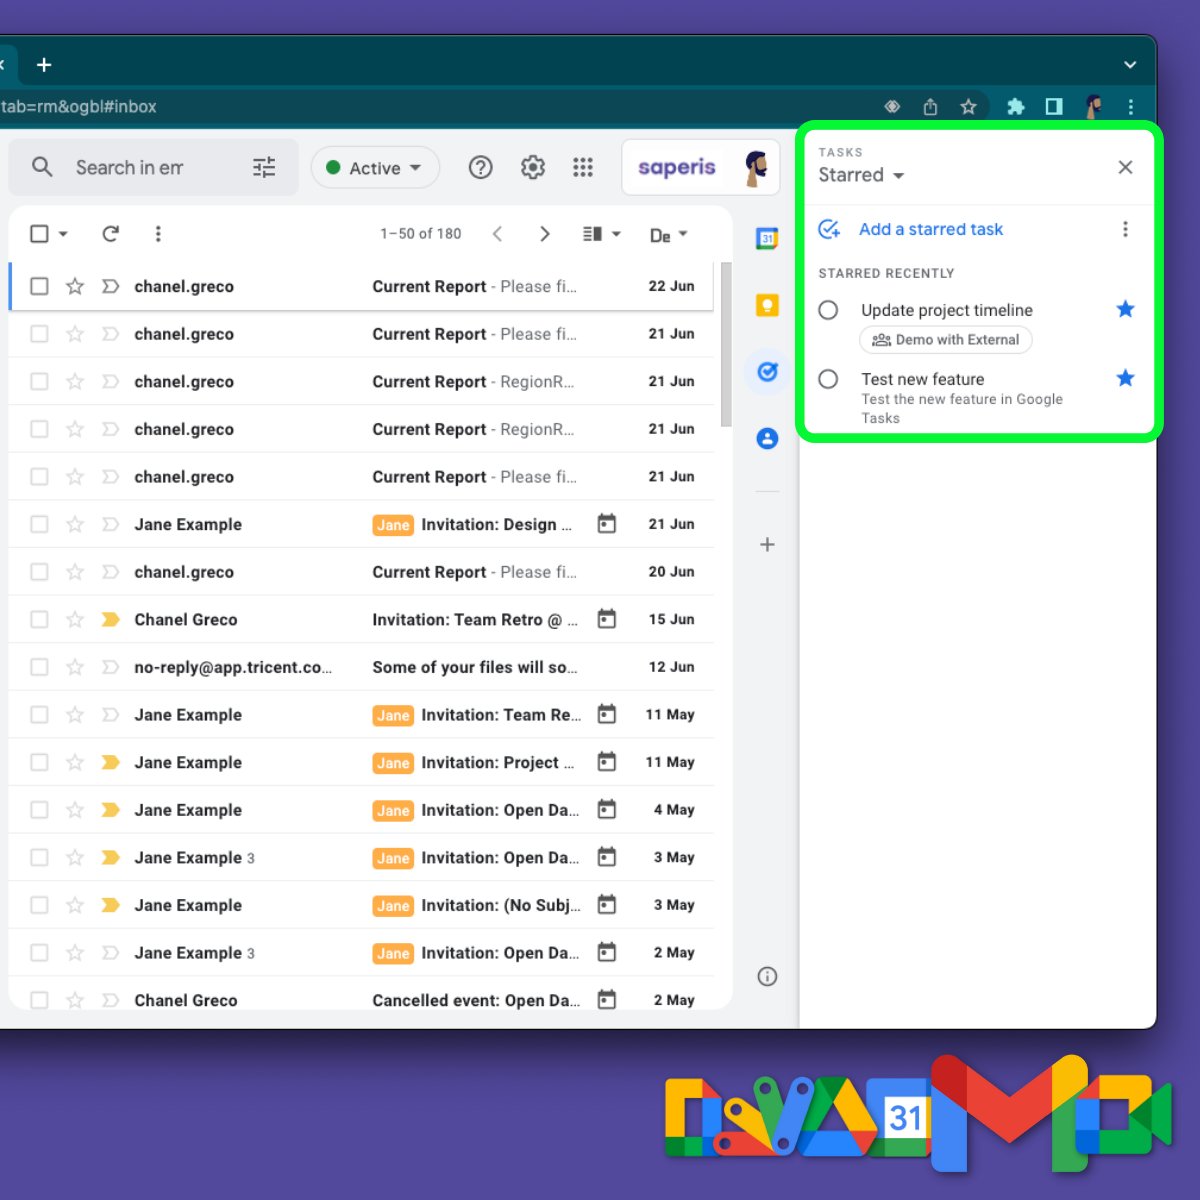Click the calendar icon on Team Retro email
1200x1200 pixels.
[606, 619]
